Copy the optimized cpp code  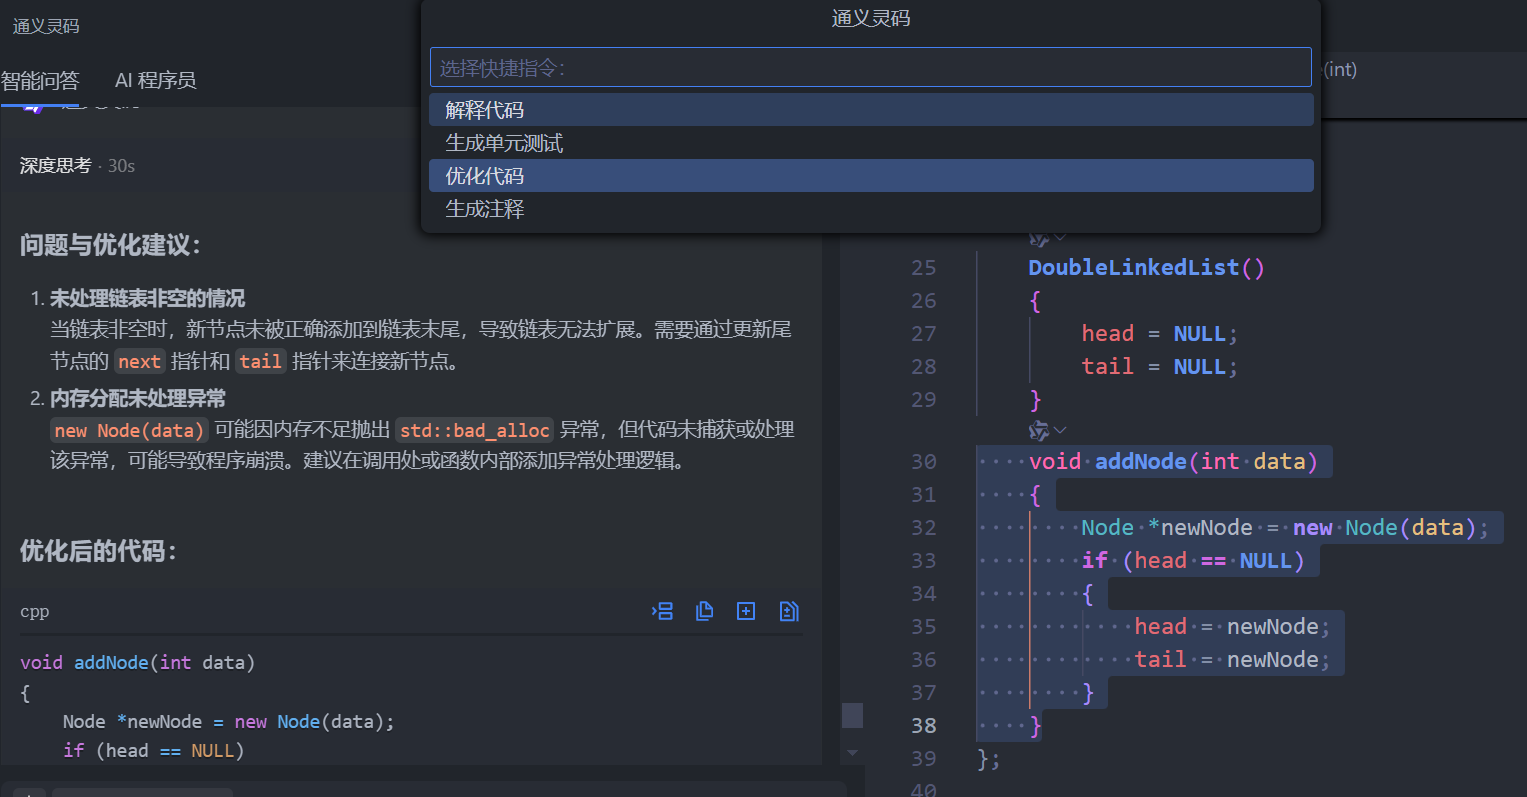(x=705, y=611)
